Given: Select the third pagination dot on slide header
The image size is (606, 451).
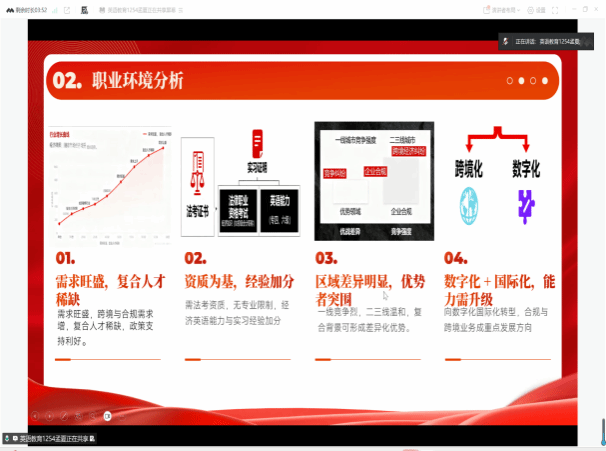Looking at the screenshot, I should pos(533,80).
